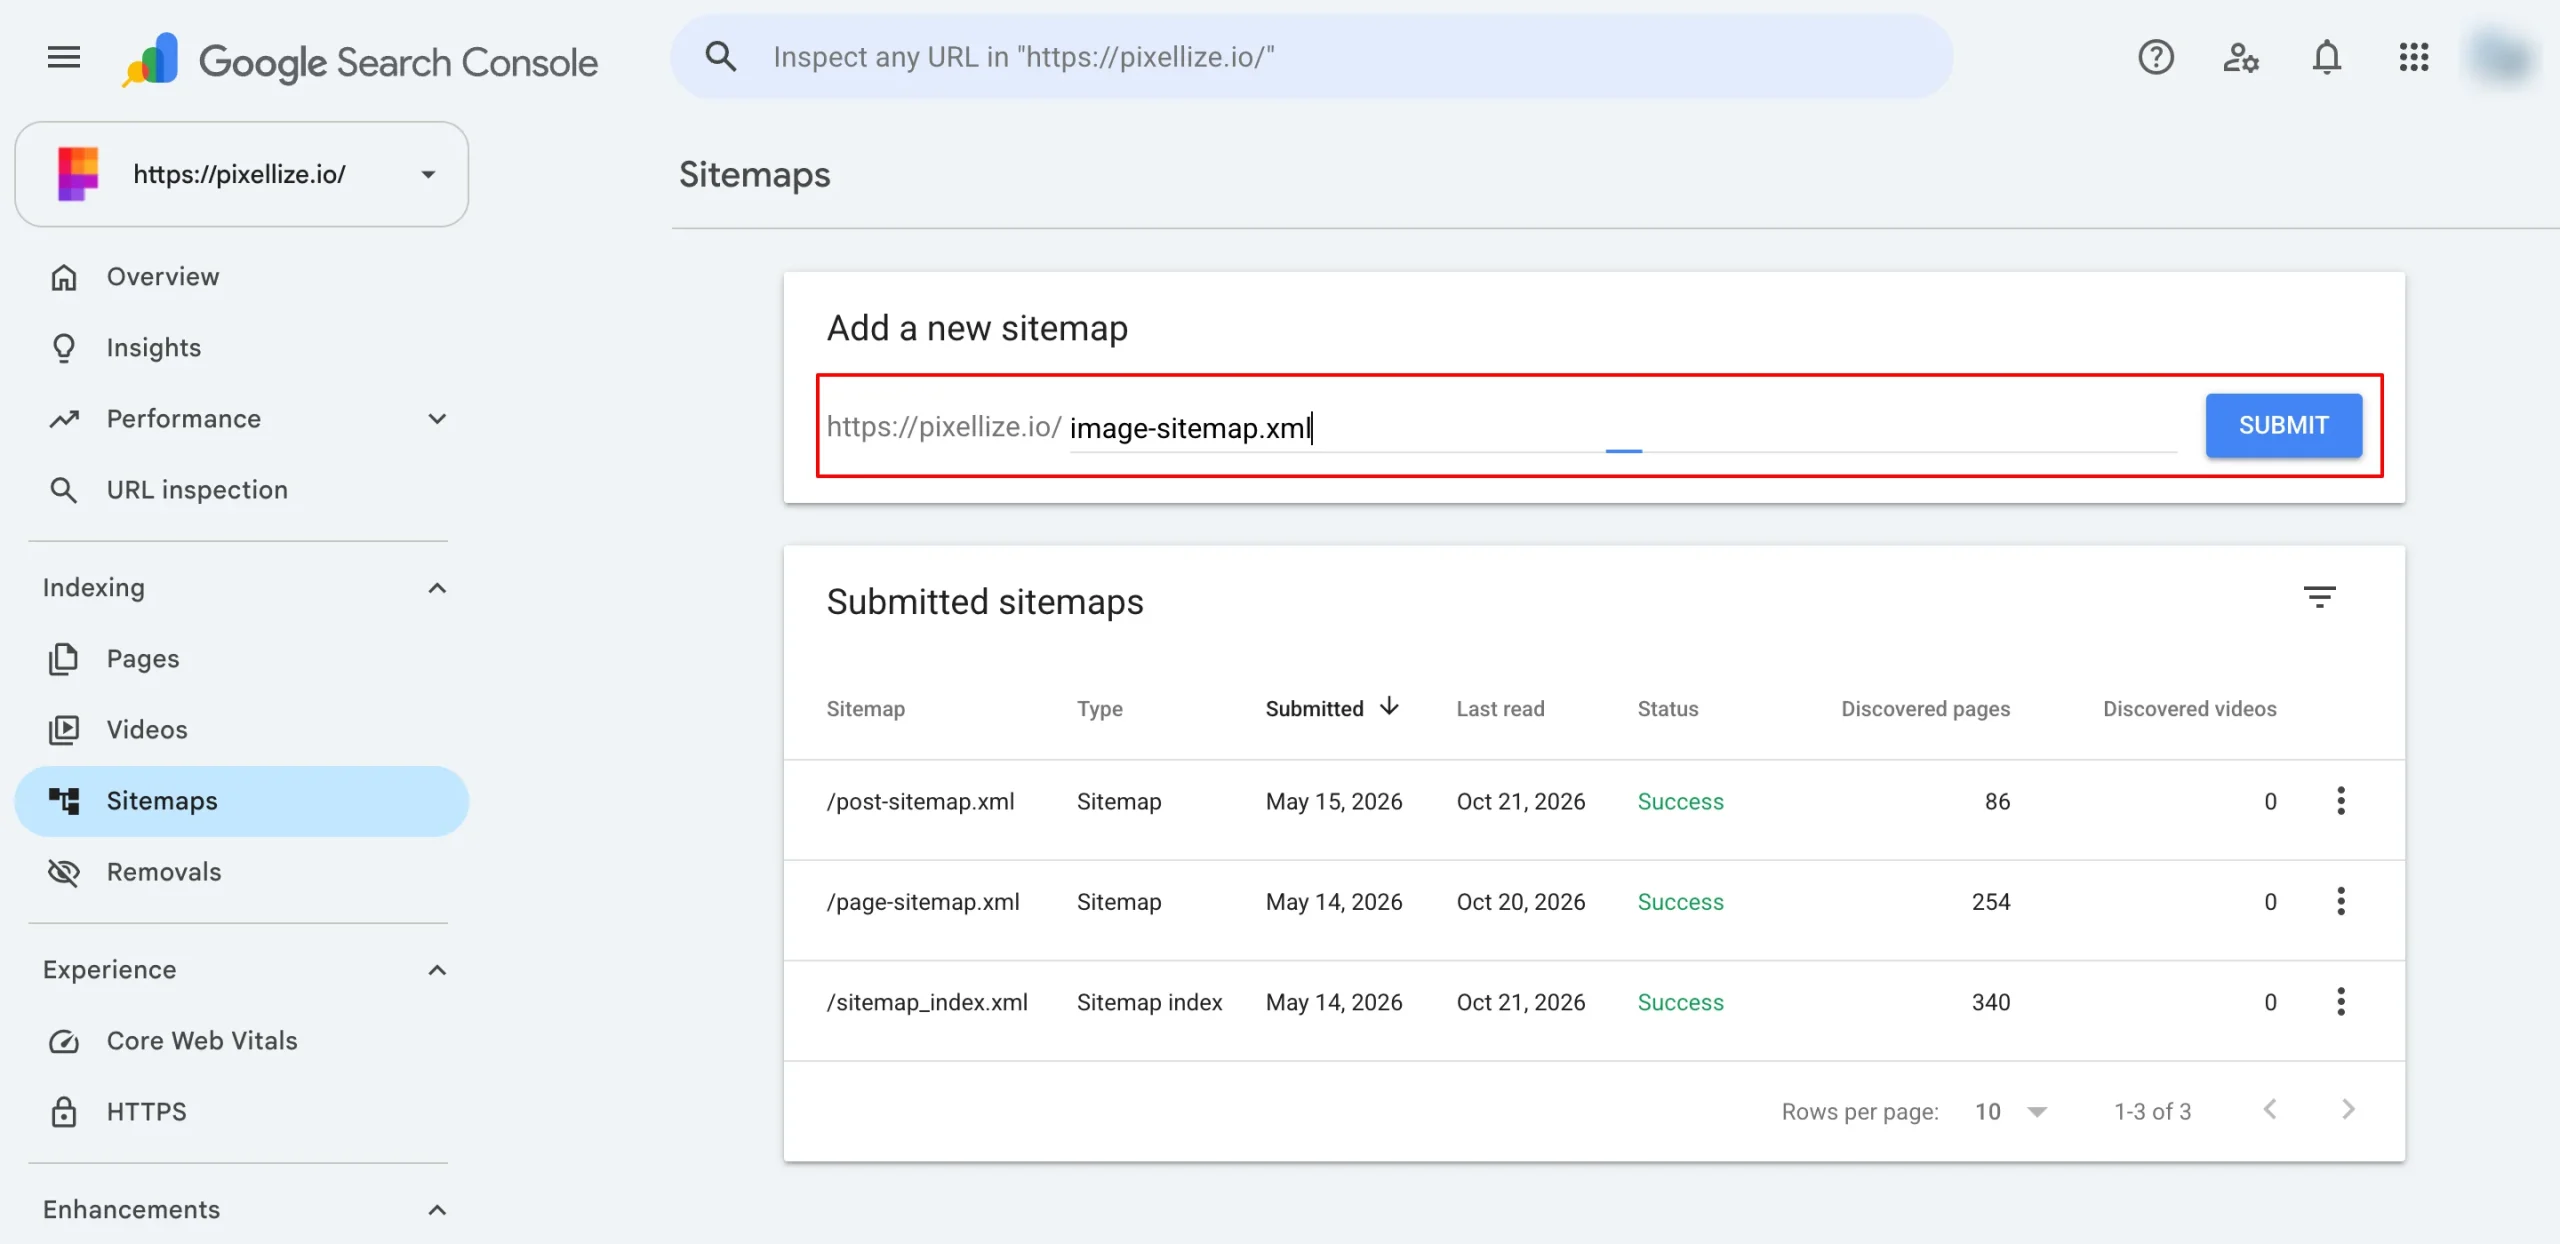Collapse the Experience section
This screenshot has height=1244, width=2560.
[437, 970]
